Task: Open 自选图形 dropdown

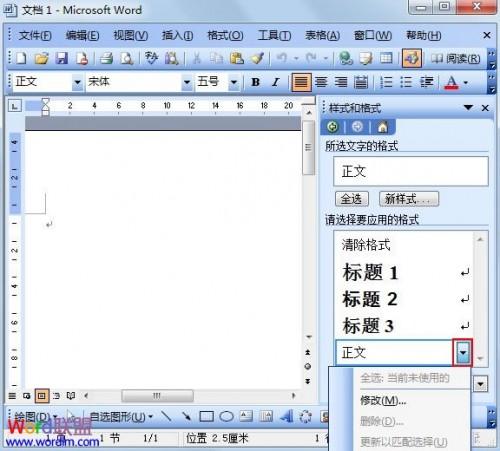Action: [121, 417]
